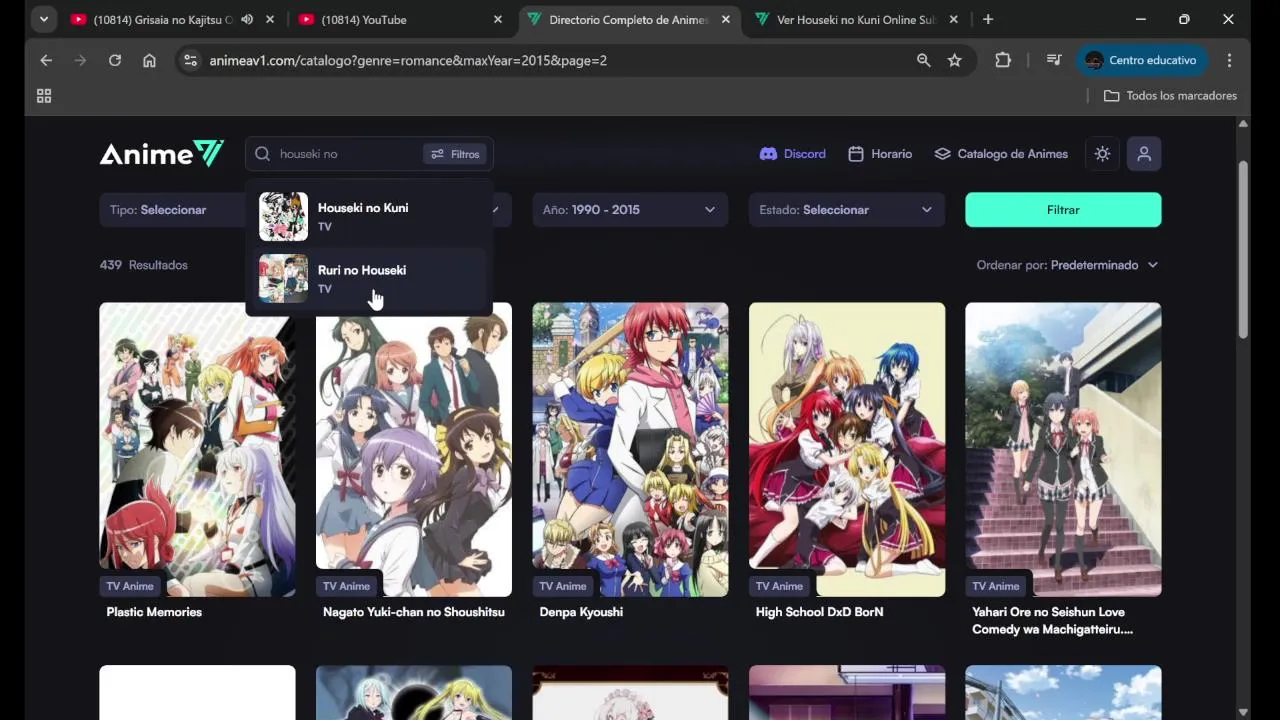This screenshot has height=720, width=1280.
Task: Open the Denpa Kyoushi poster
Action: [630, 449]
